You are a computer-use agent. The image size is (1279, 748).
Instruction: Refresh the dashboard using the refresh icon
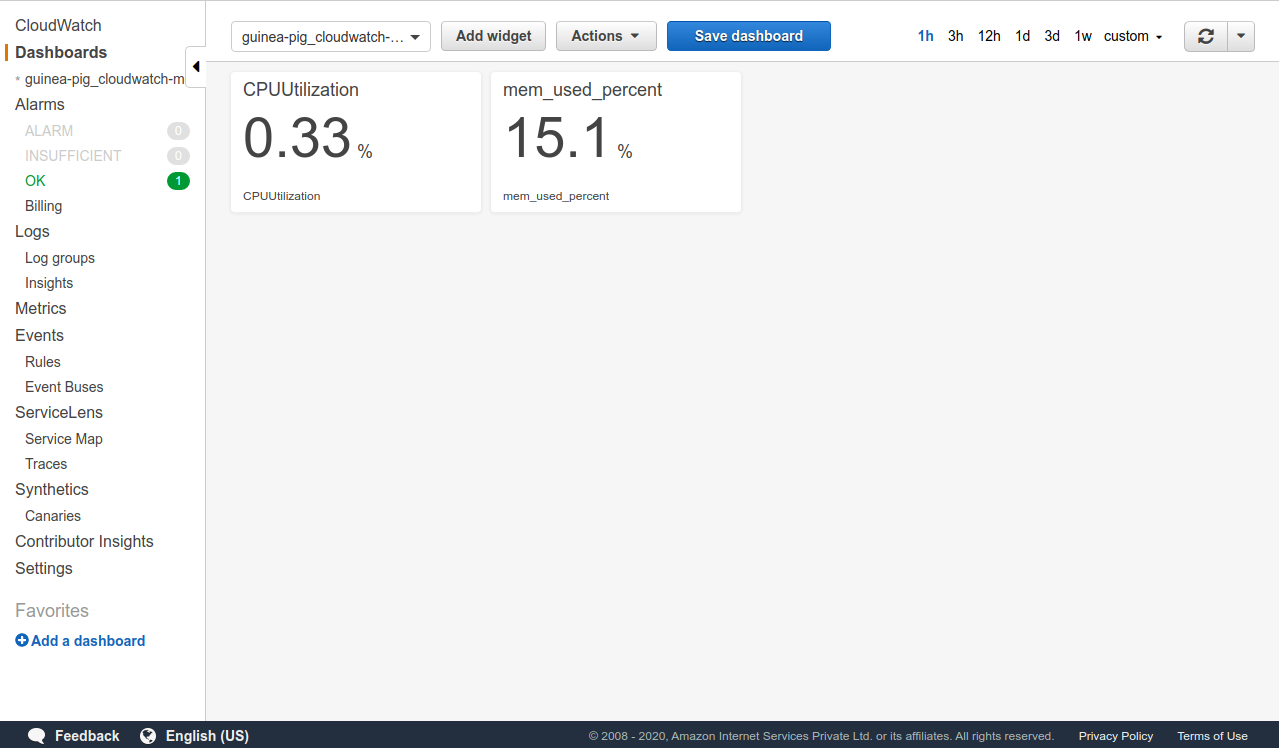[1206, 36]
